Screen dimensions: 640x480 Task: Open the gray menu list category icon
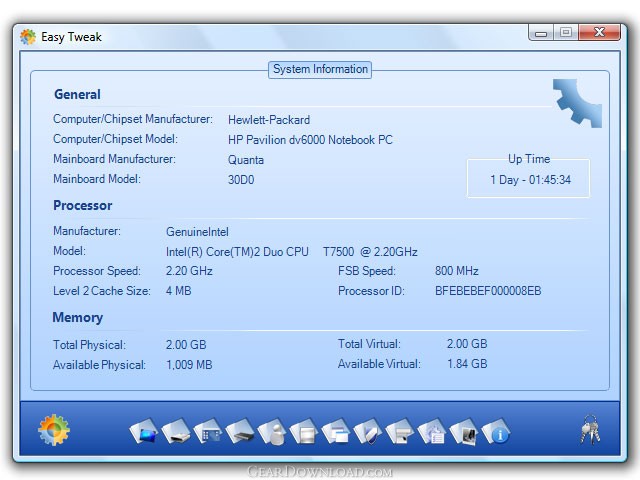[304, 431]
